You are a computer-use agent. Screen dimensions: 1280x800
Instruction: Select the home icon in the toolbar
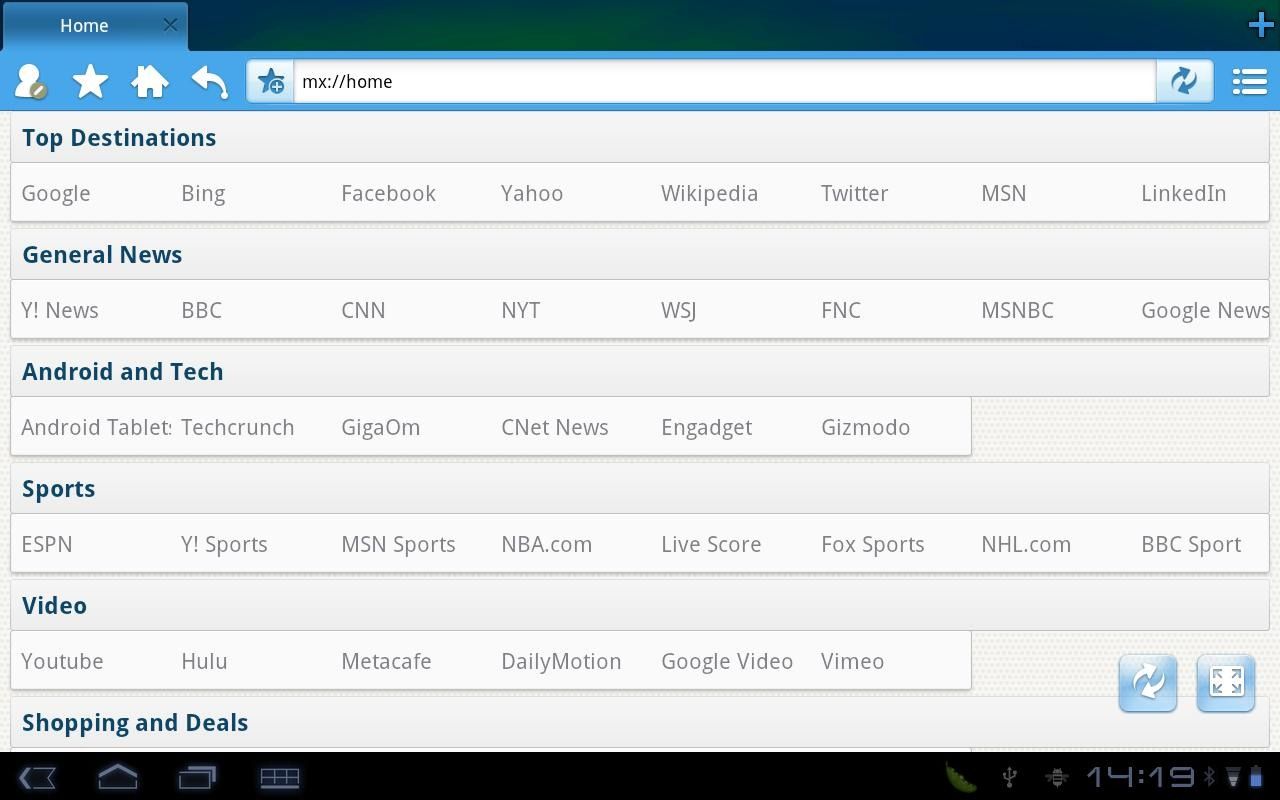(149, 82)
